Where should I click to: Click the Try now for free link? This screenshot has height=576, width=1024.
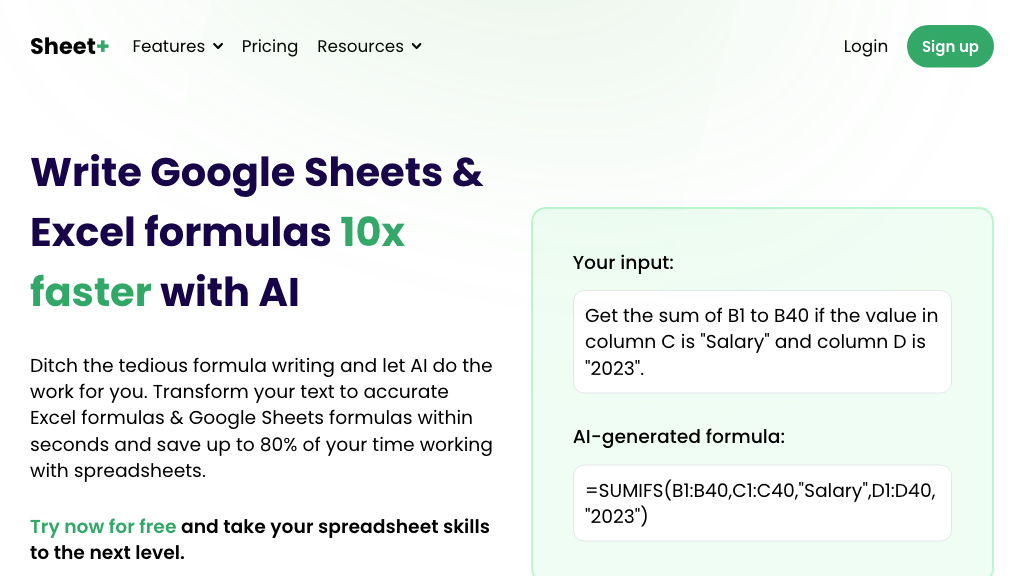(x=103, y=526)
